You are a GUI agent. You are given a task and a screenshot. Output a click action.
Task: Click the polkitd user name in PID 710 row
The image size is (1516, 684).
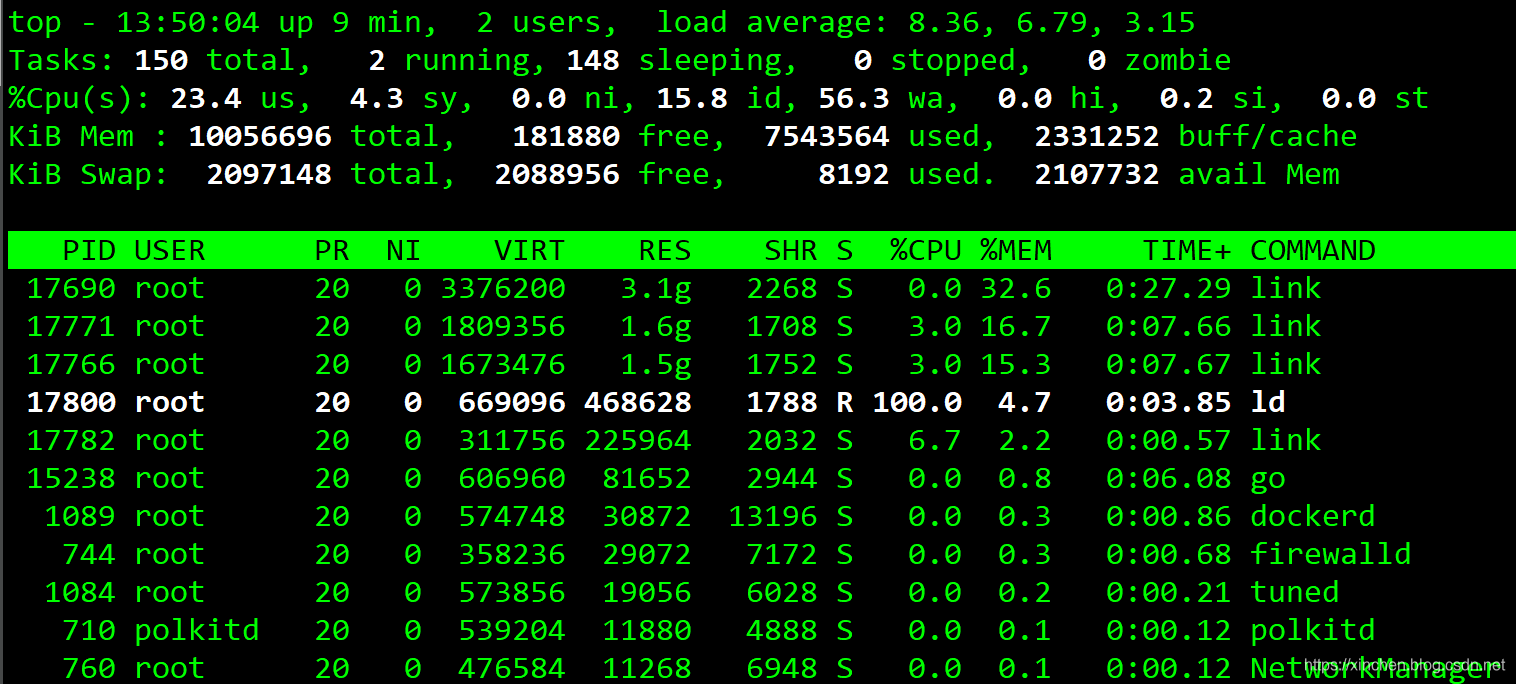click(196, 630)
